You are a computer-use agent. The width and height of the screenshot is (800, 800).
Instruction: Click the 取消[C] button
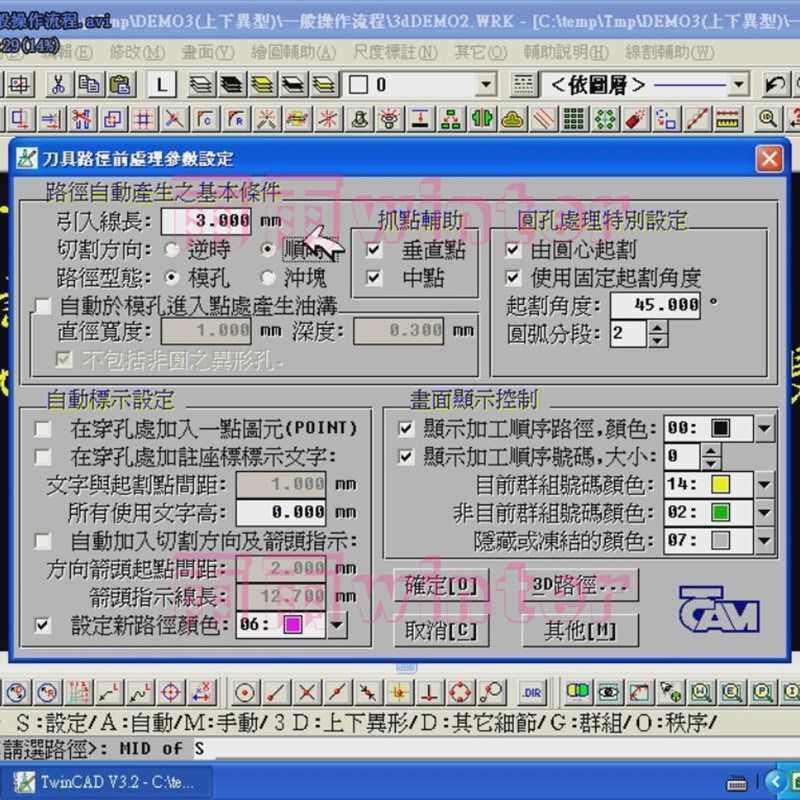coord(441,631)
